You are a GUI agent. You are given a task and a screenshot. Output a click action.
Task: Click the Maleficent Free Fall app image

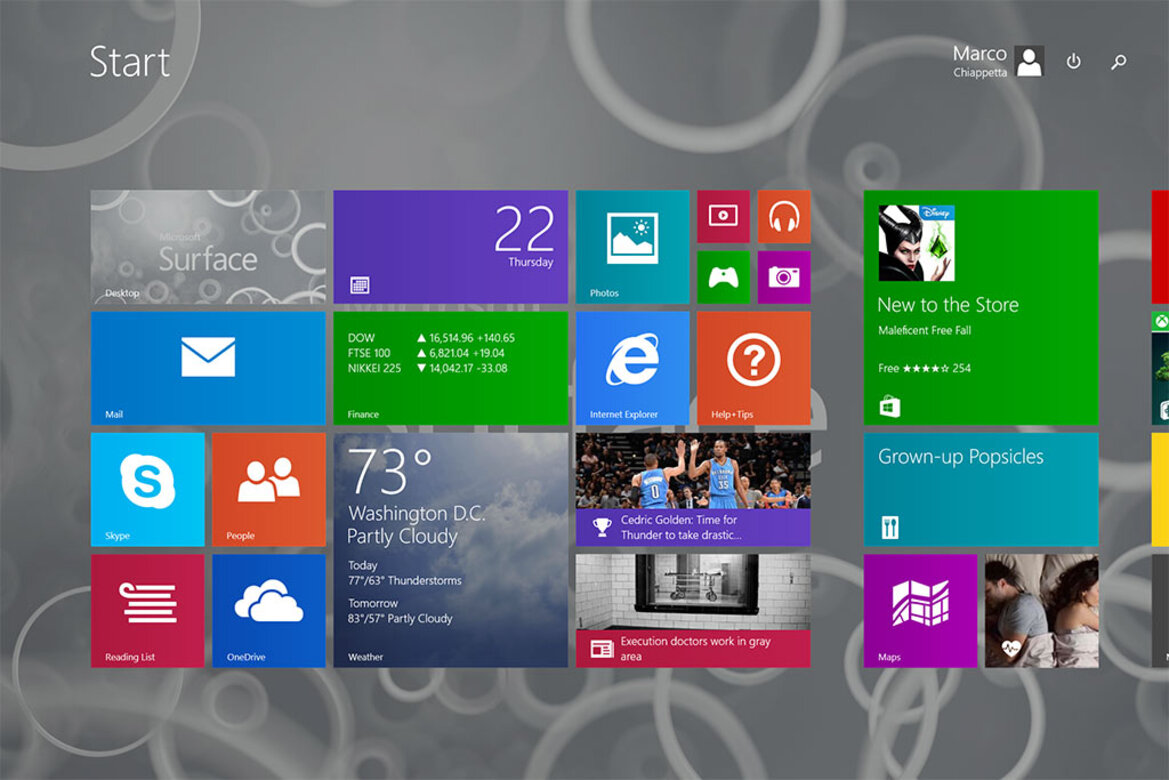point(916,243)
